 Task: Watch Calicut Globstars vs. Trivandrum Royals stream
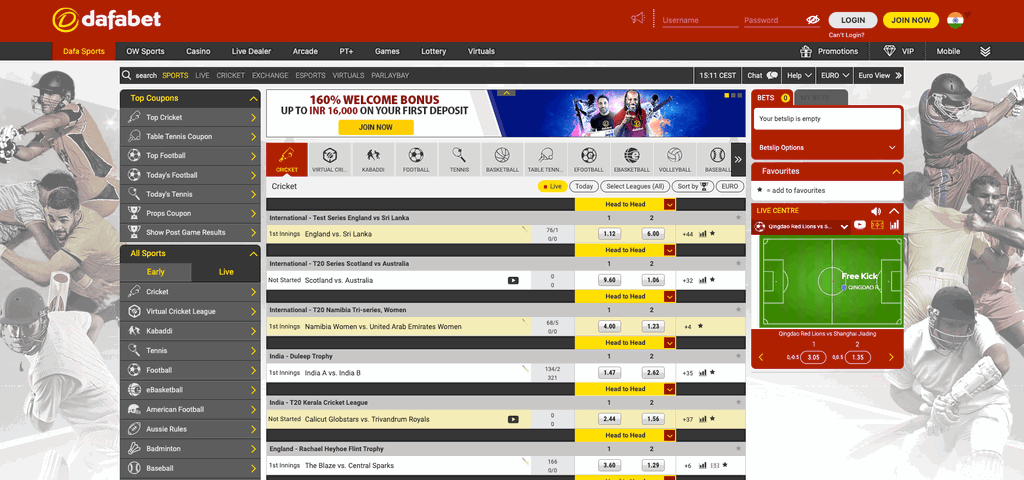513,419
